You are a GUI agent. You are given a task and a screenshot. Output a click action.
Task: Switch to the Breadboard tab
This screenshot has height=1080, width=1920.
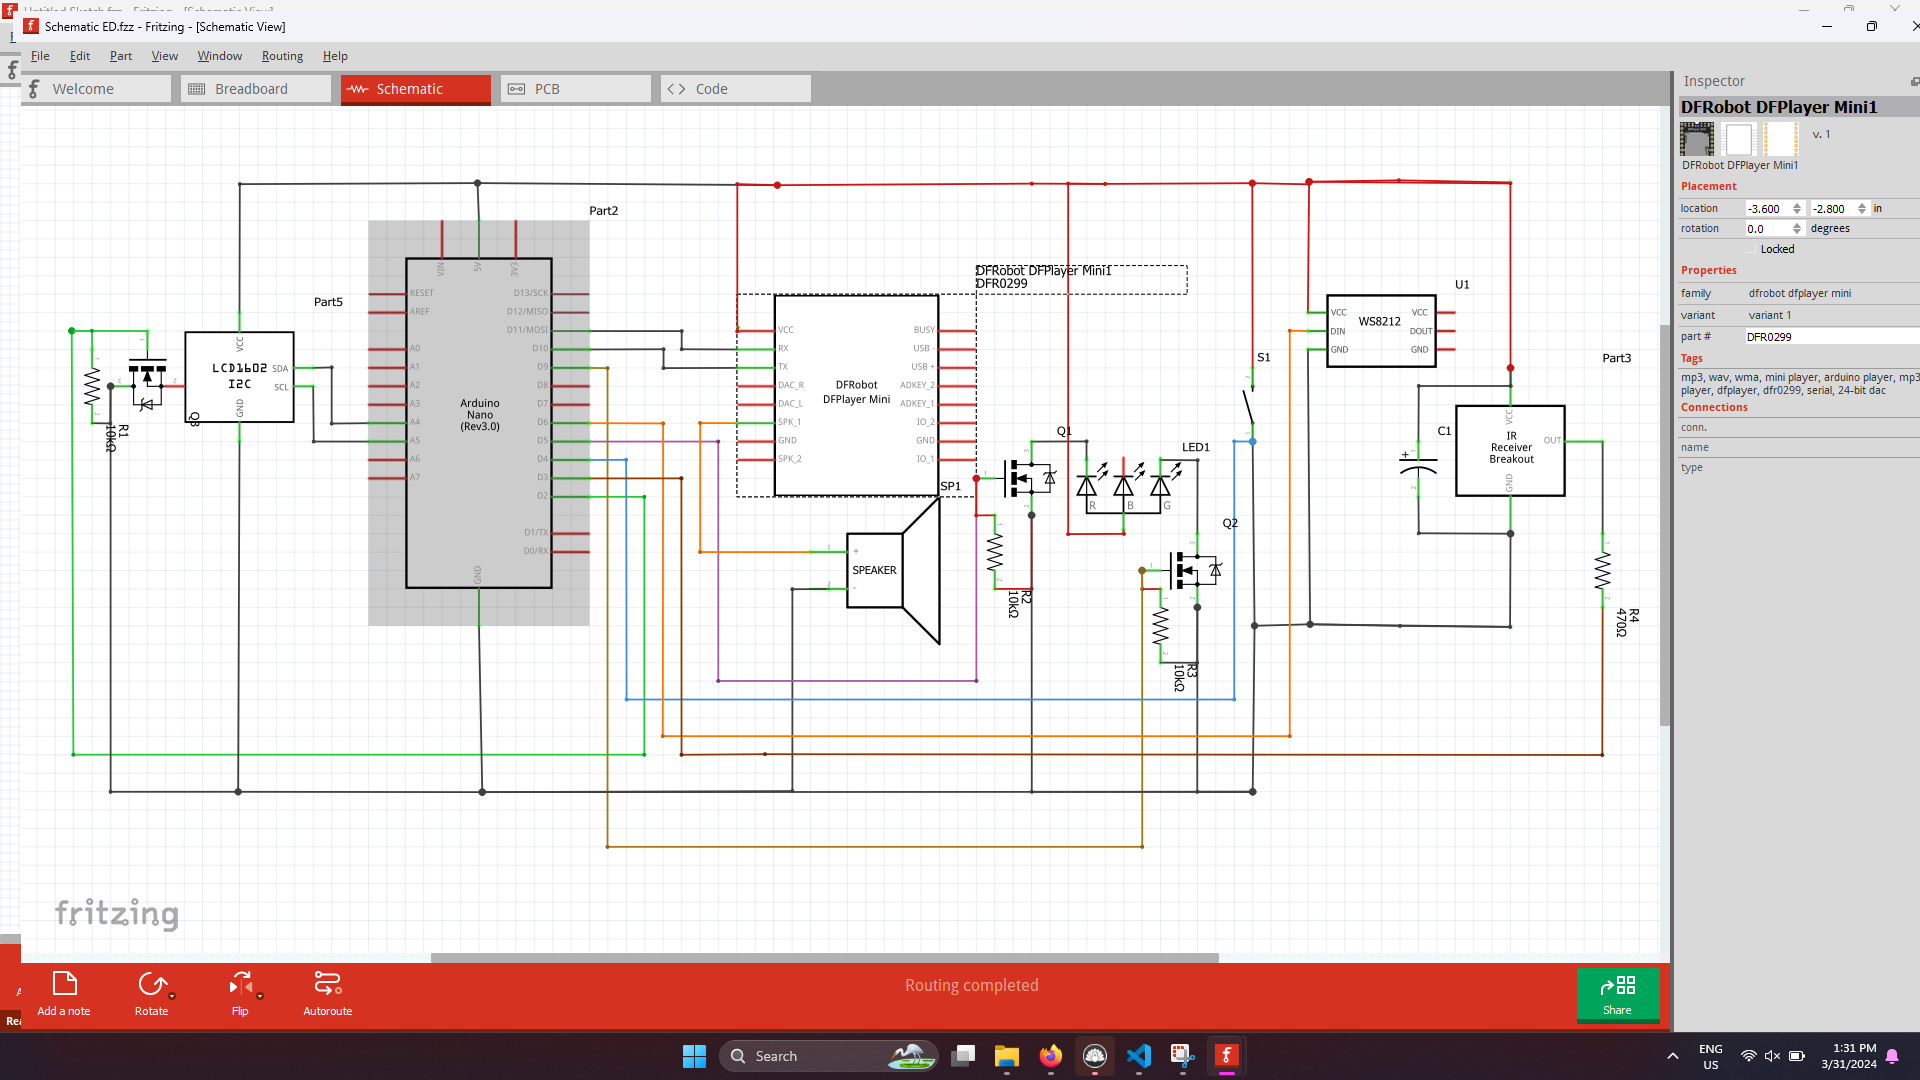point(256,89)
